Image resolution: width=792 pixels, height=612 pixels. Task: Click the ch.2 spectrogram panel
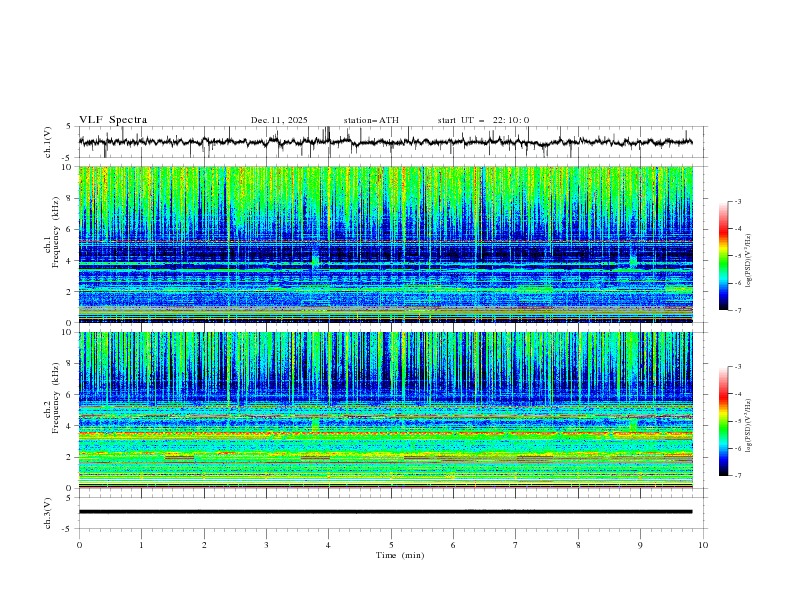pos(386,410)
